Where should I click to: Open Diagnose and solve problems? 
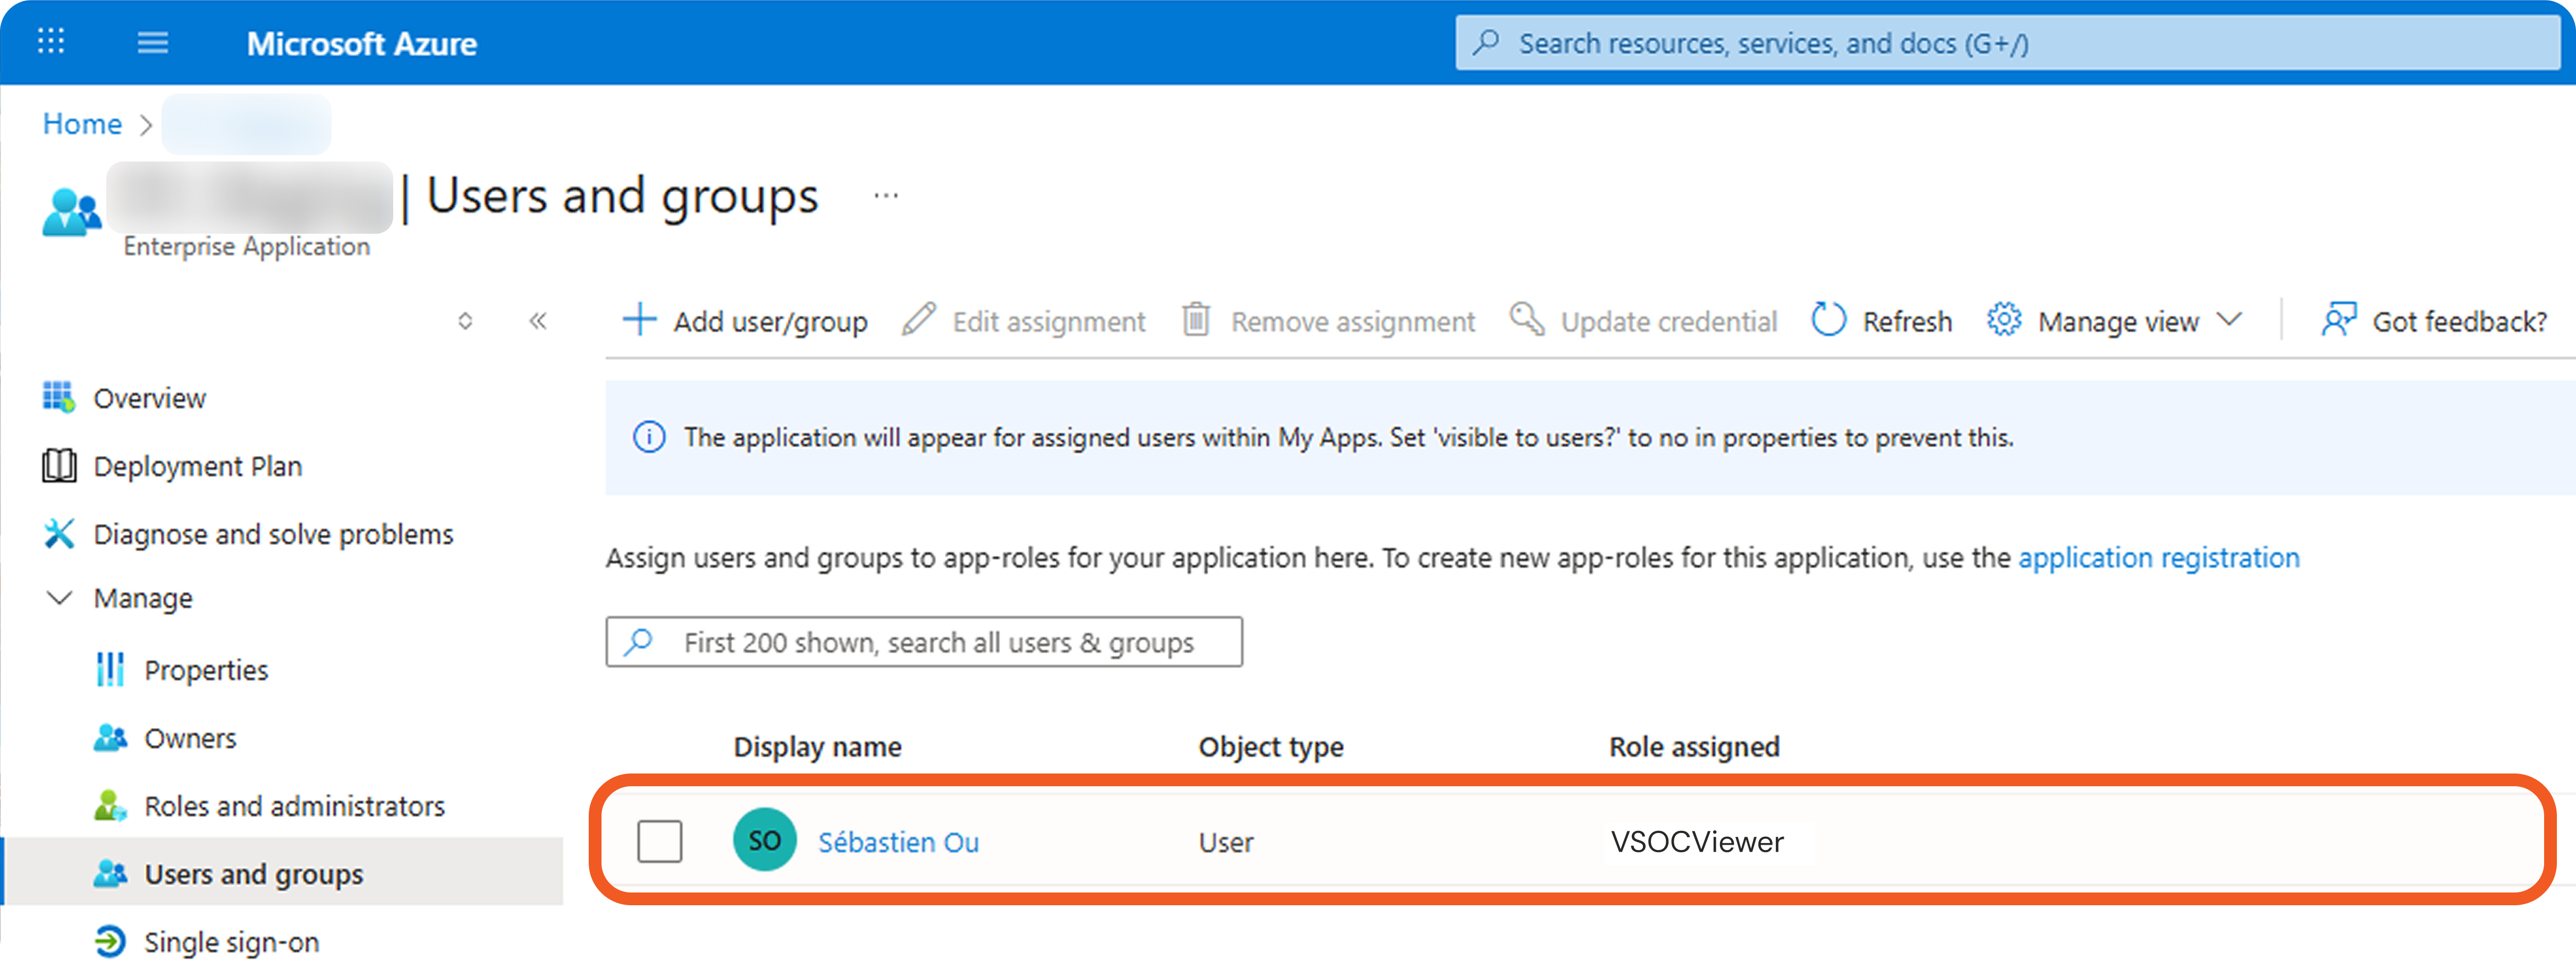click(x=272, y=534)
